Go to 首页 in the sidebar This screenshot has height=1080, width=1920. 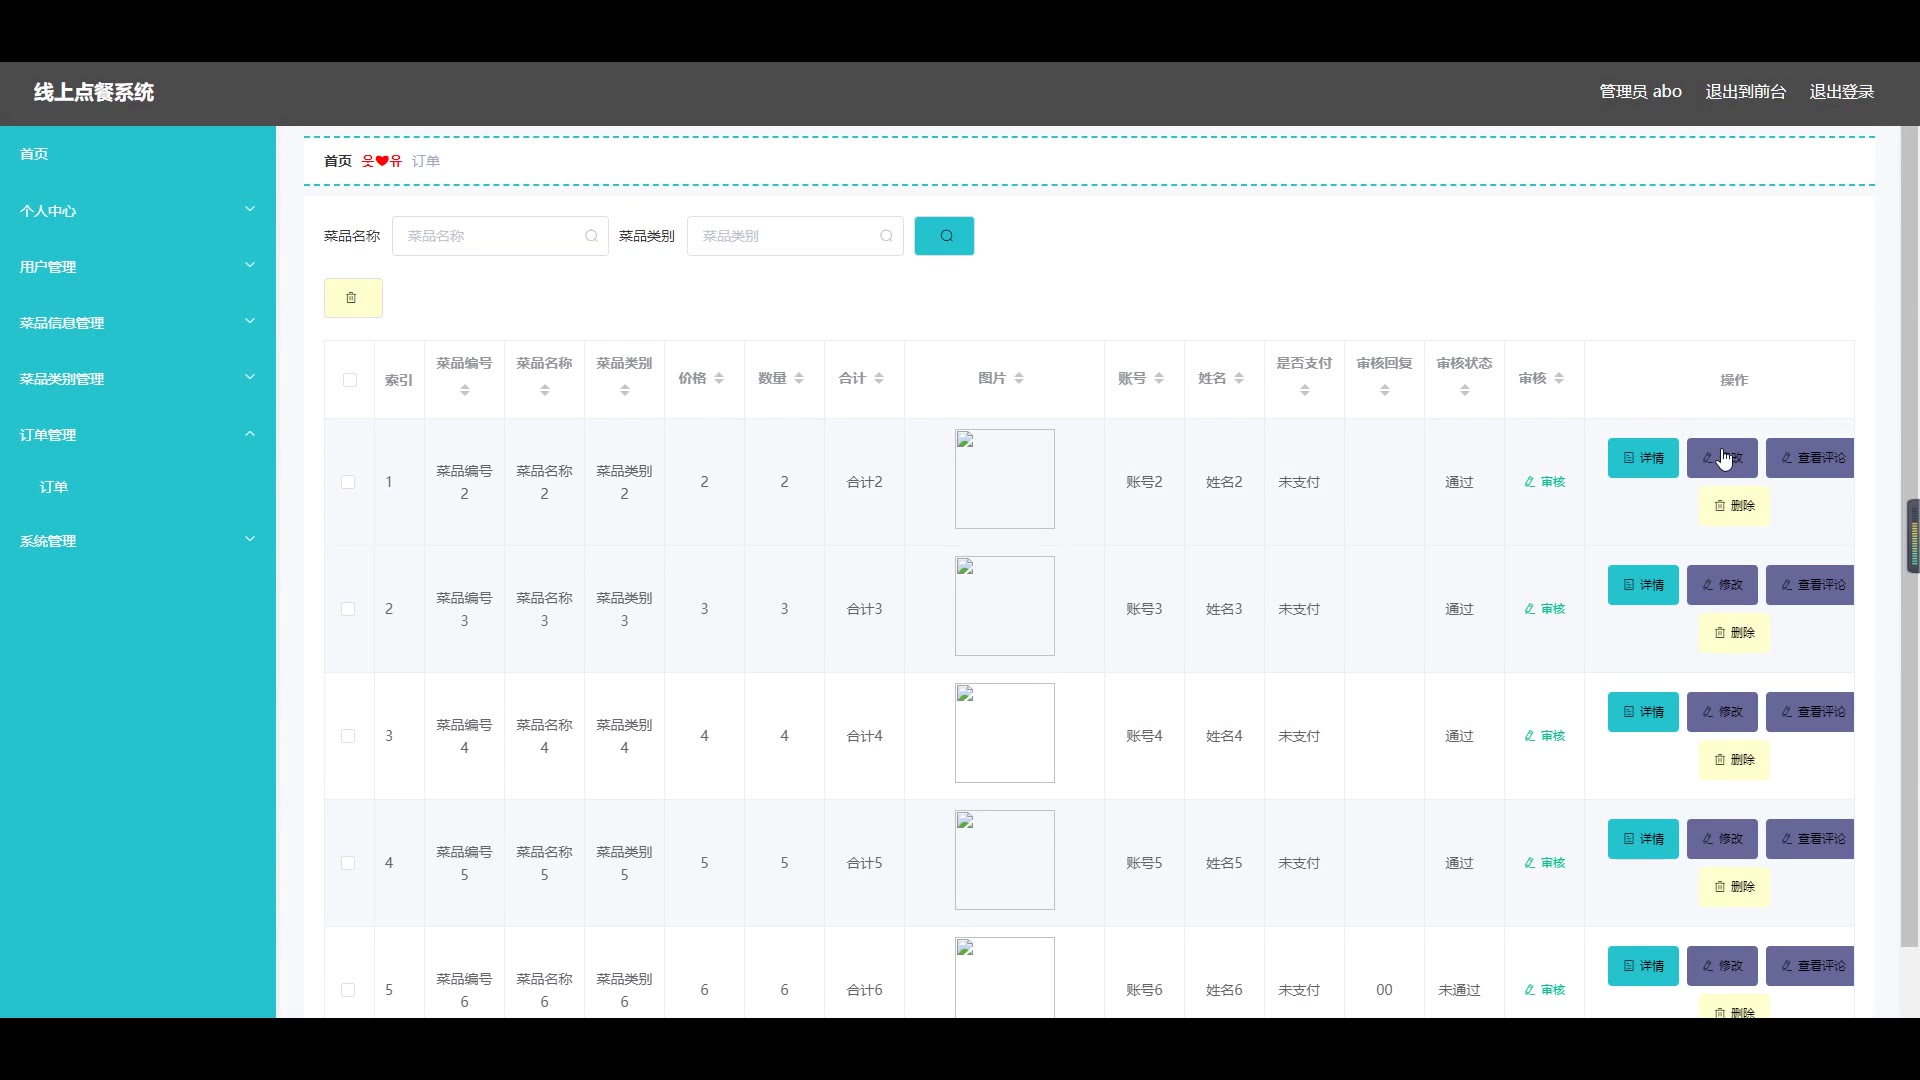click(x=34, y=154)
